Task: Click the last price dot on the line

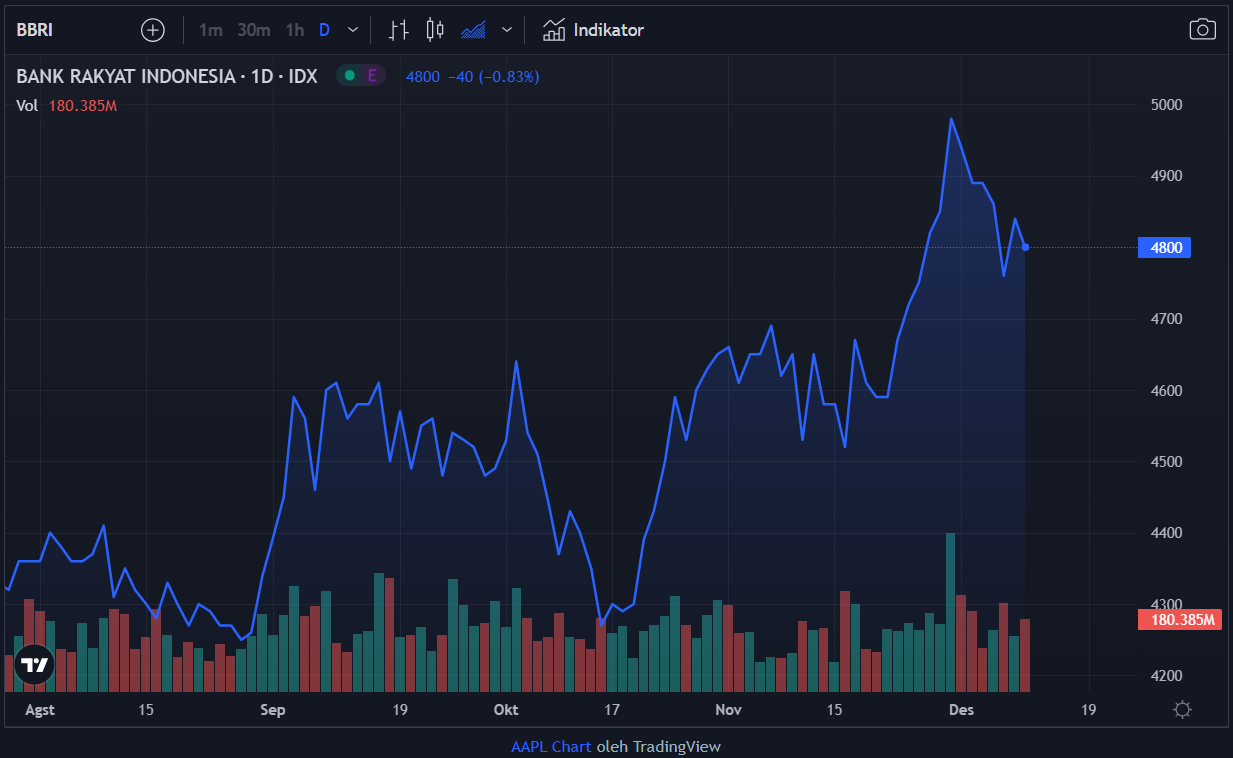Action: [1025, 247]
